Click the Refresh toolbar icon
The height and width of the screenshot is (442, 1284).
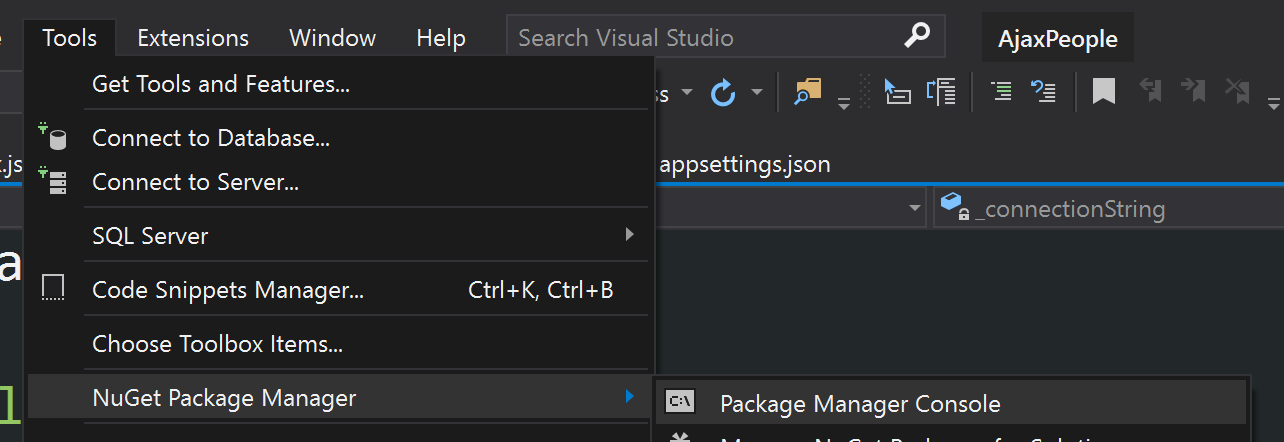723,93
